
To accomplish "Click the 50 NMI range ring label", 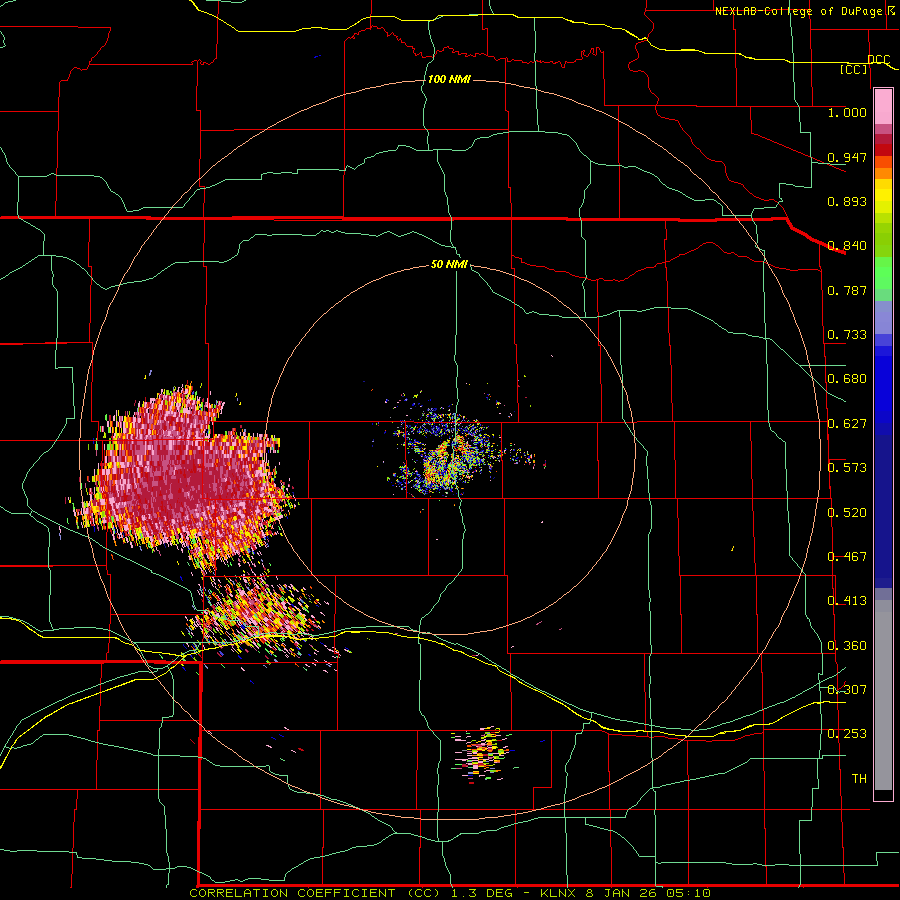I will click(x=449, y=264).
